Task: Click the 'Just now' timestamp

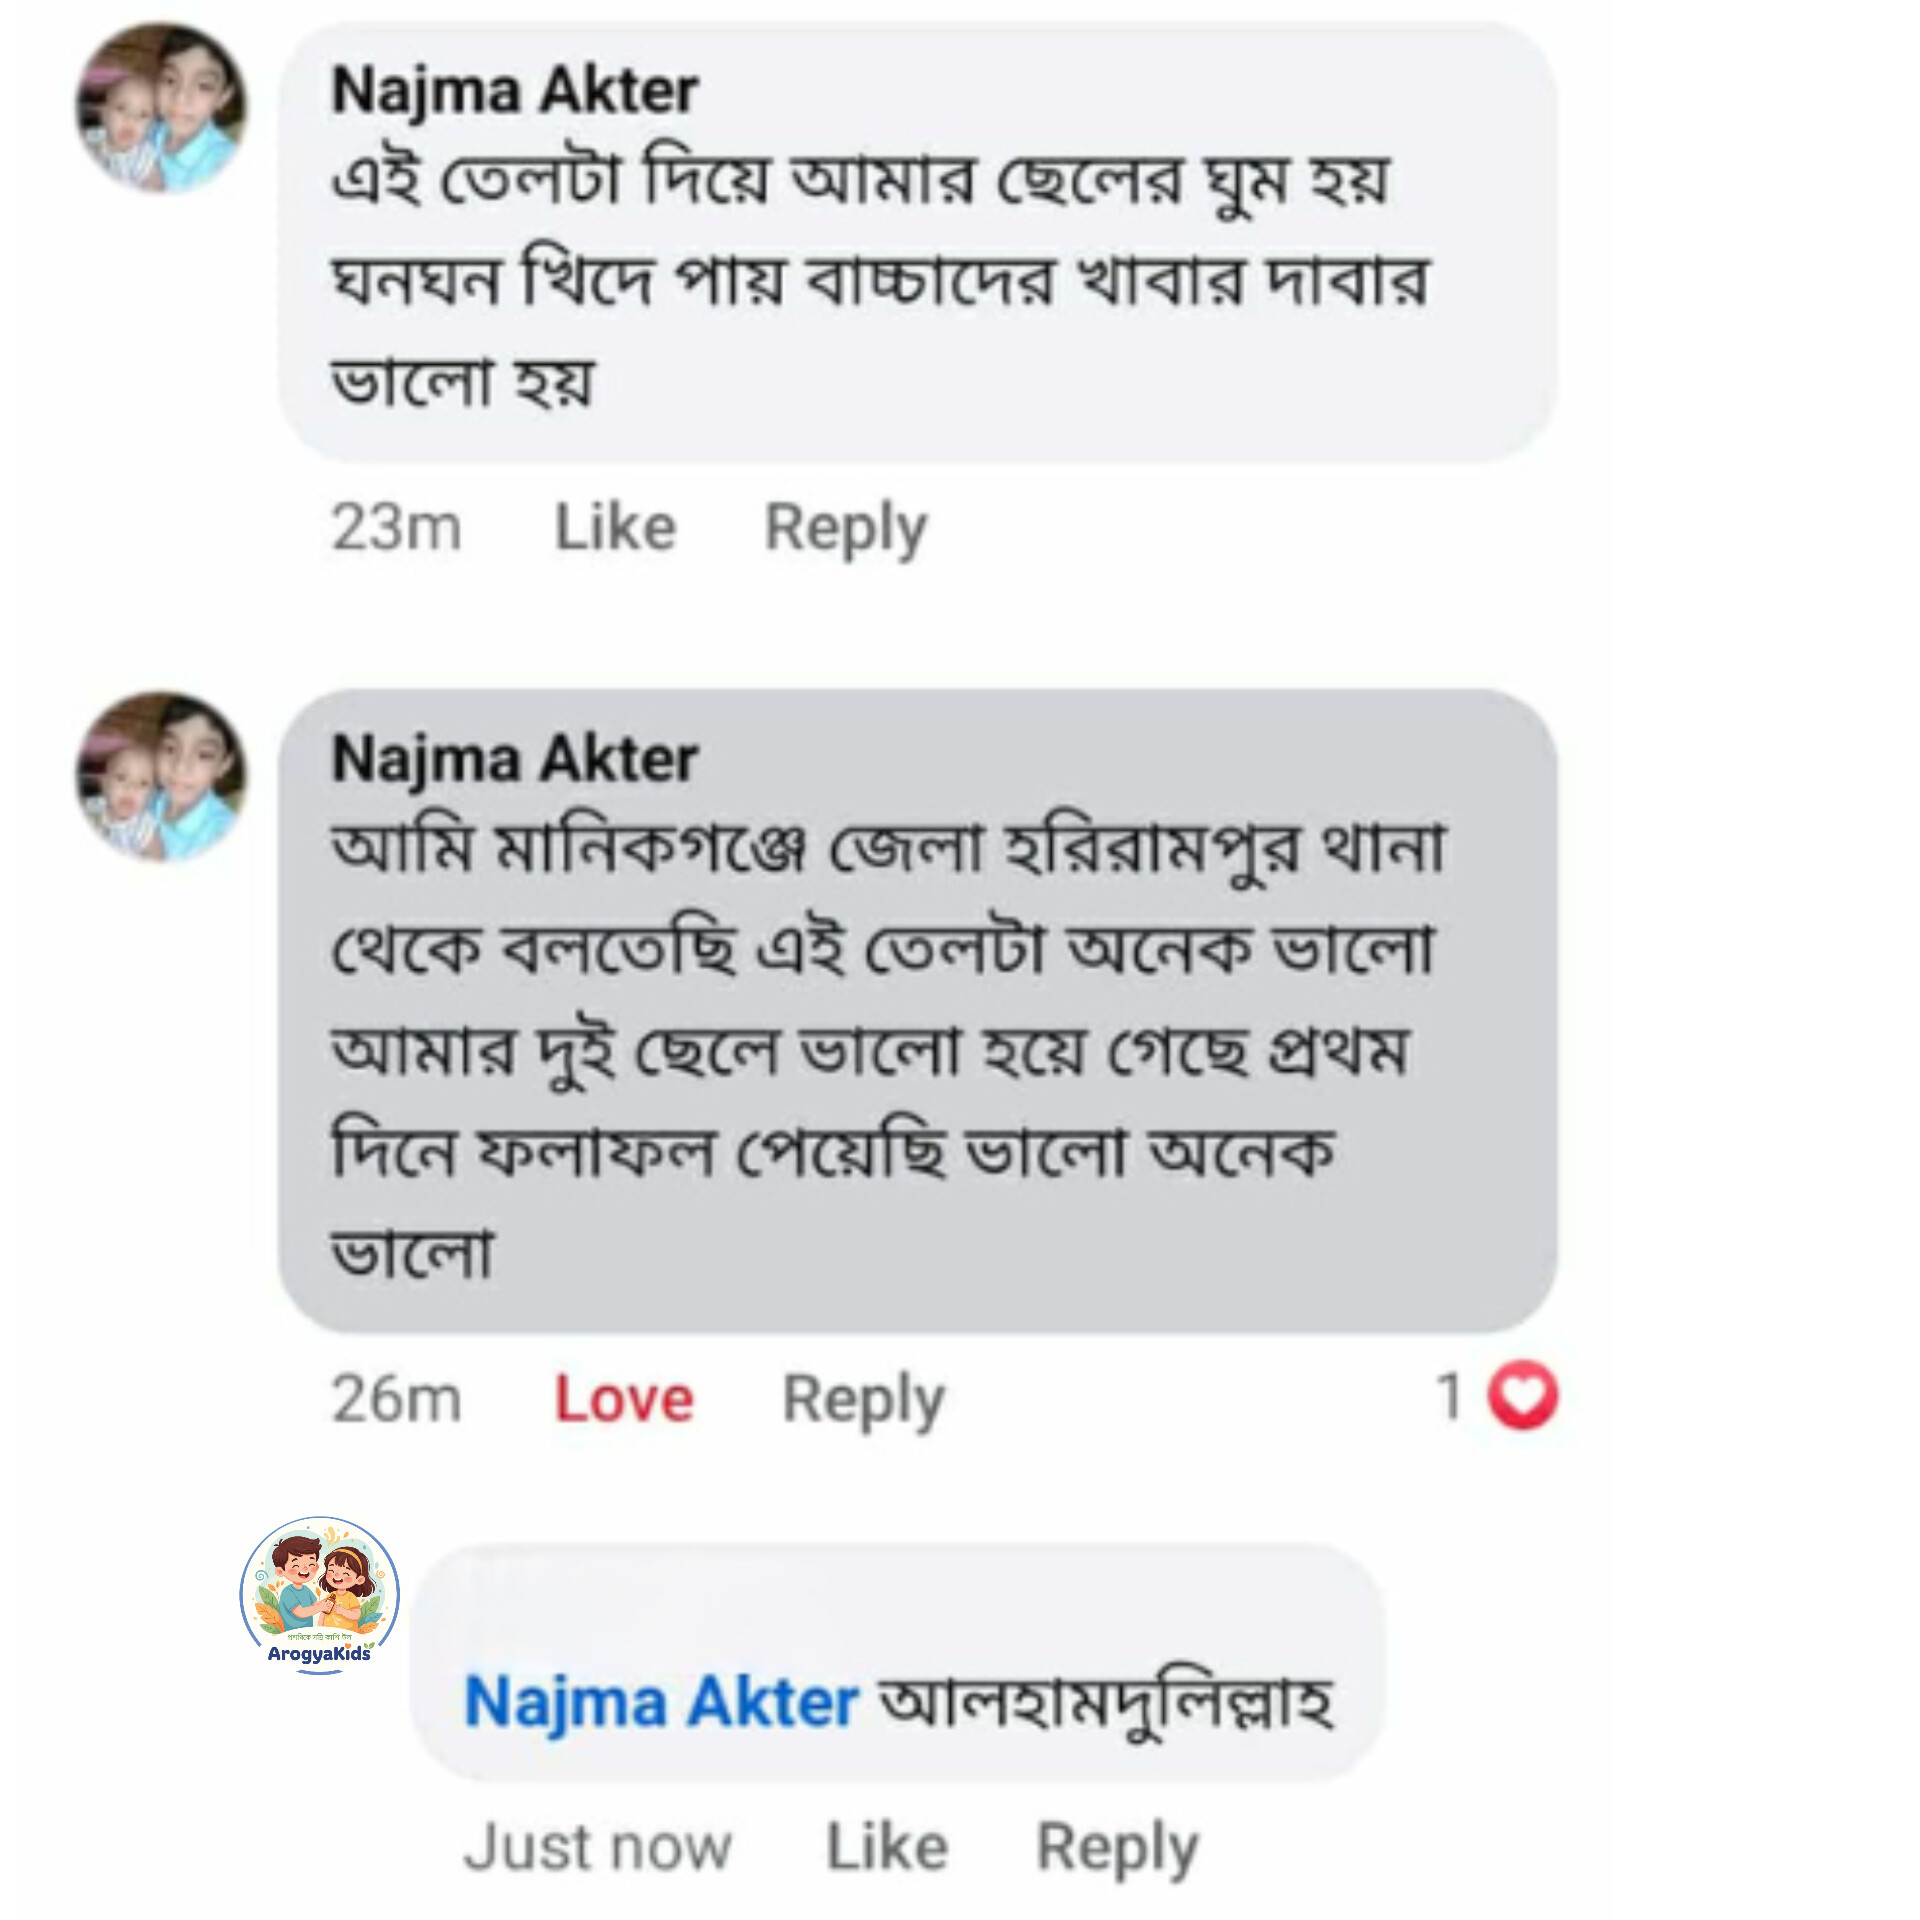Action: (x=598, y=1846)
